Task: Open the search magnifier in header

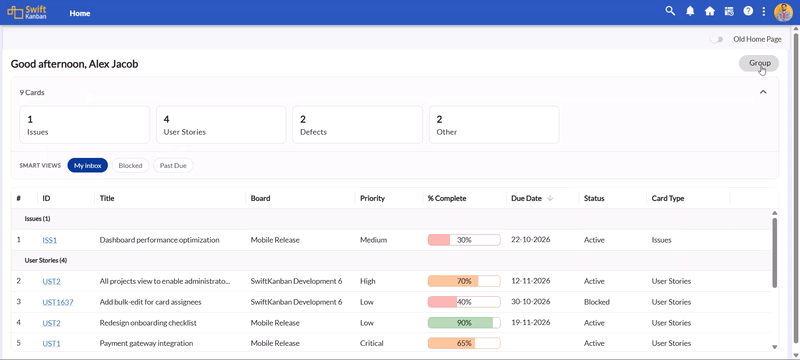Action: [x=670, y=11]
